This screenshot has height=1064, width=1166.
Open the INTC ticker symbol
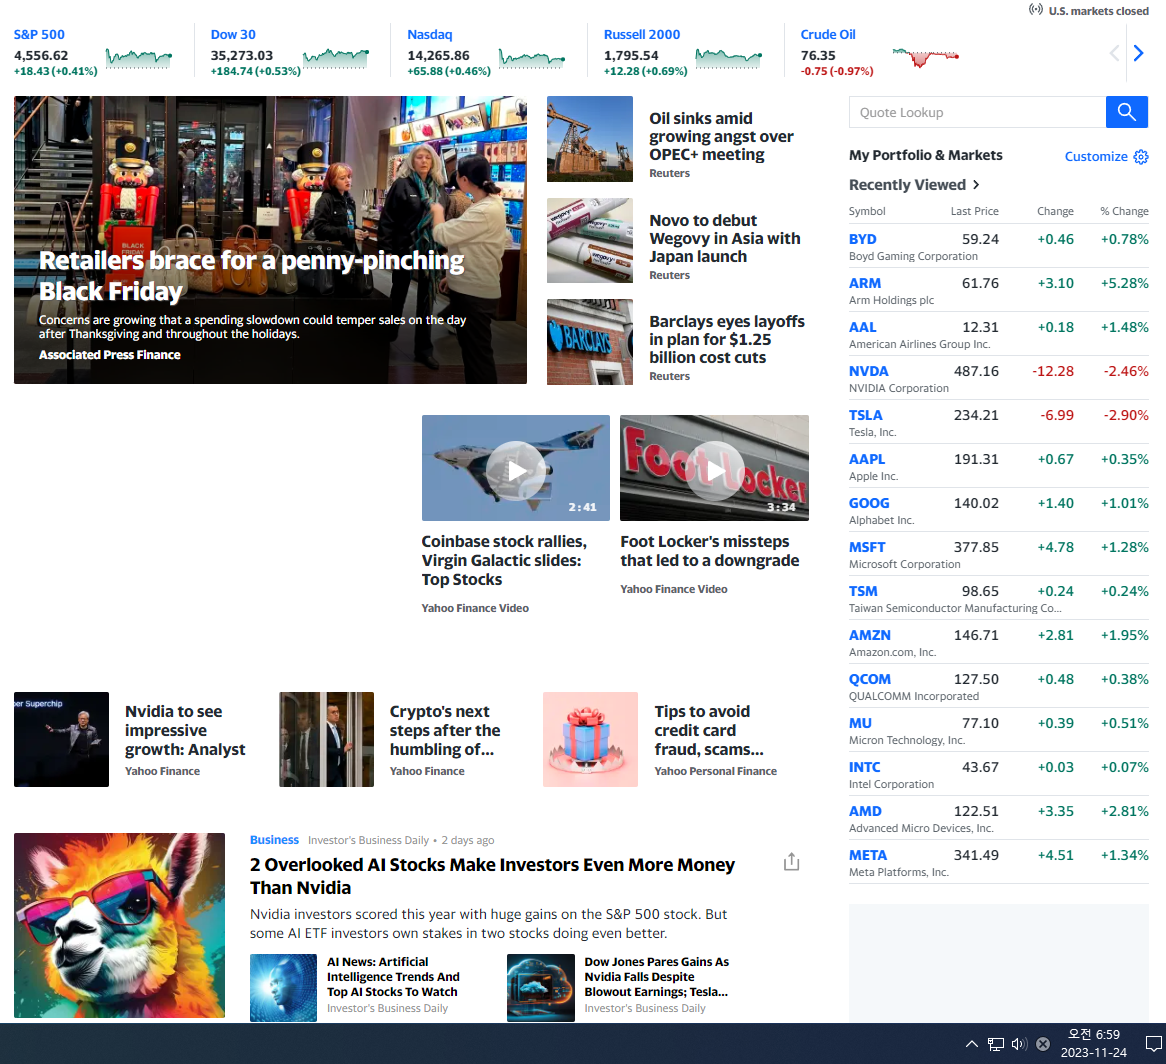(865, 767)
